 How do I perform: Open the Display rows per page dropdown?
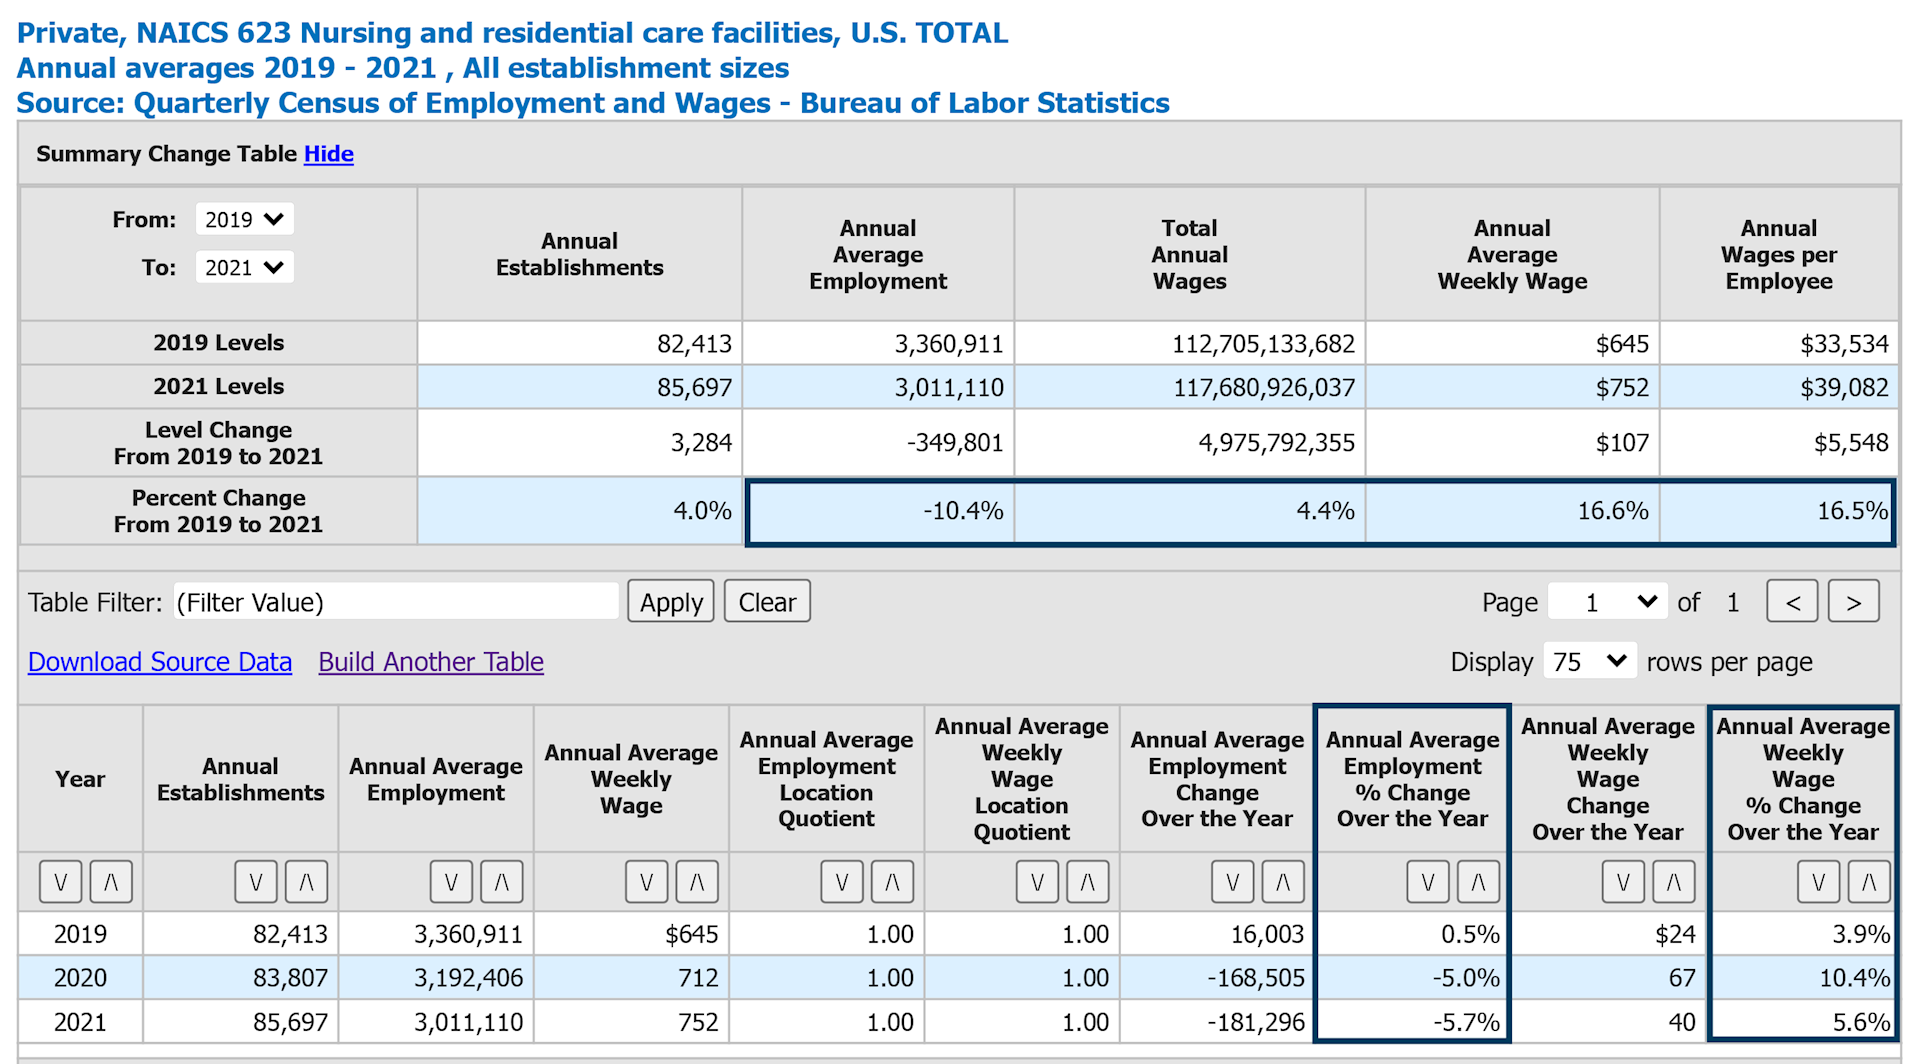pos(1590,661)
